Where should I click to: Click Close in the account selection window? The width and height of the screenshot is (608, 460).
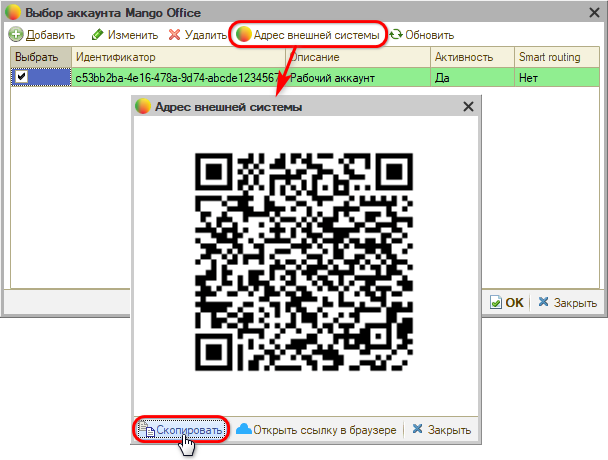(567, 302)
